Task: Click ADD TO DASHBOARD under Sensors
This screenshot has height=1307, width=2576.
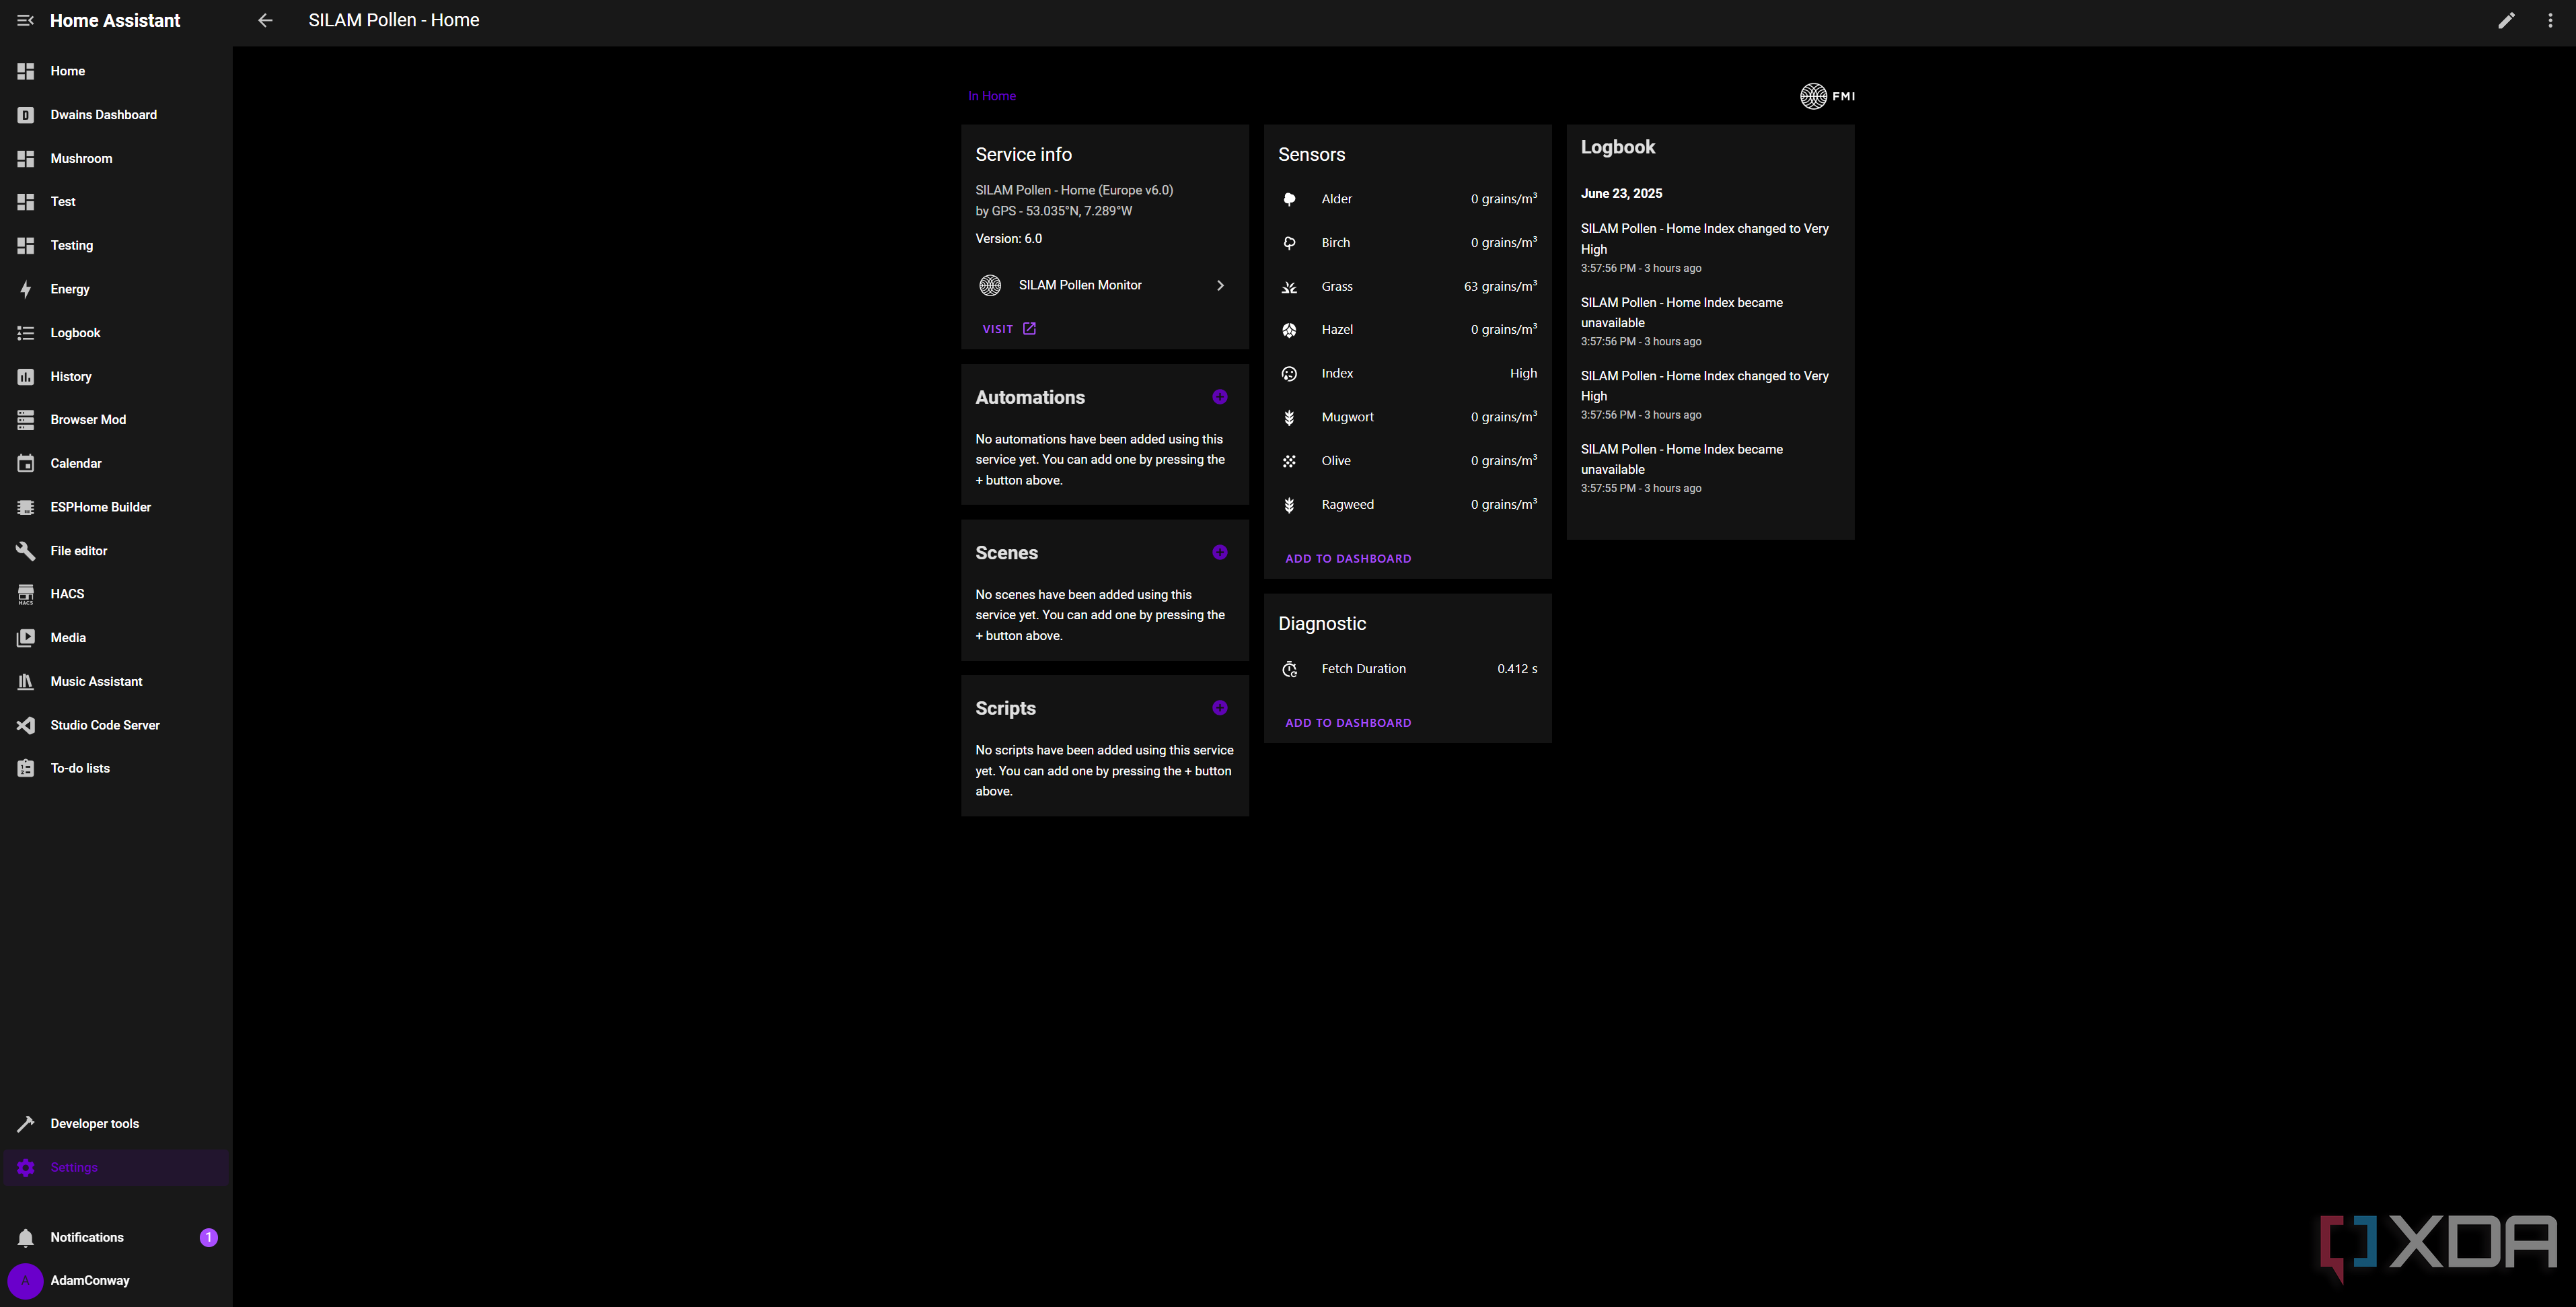Action: click(1348, 559)
